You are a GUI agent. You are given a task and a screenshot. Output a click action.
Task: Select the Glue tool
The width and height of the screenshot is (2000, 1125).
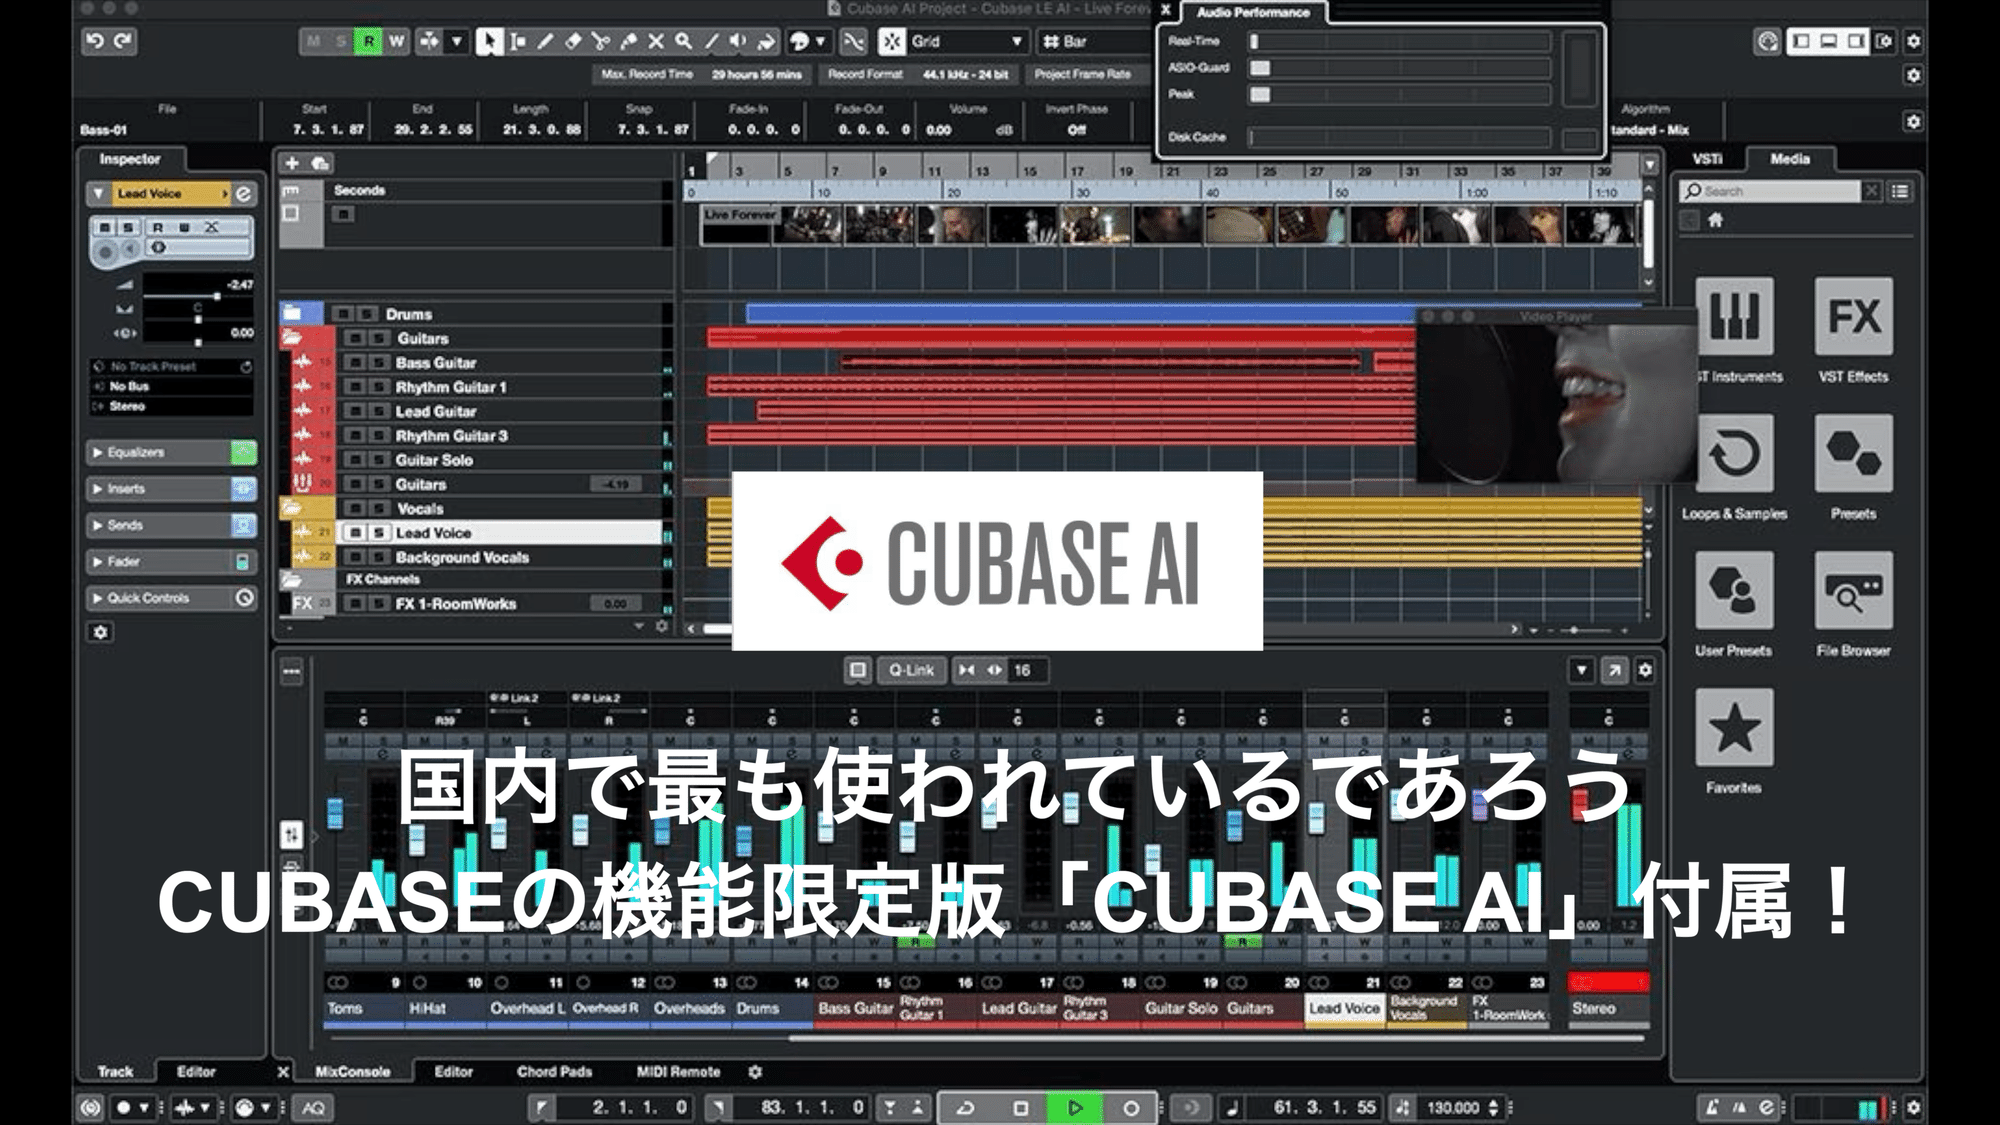(628, 41)
